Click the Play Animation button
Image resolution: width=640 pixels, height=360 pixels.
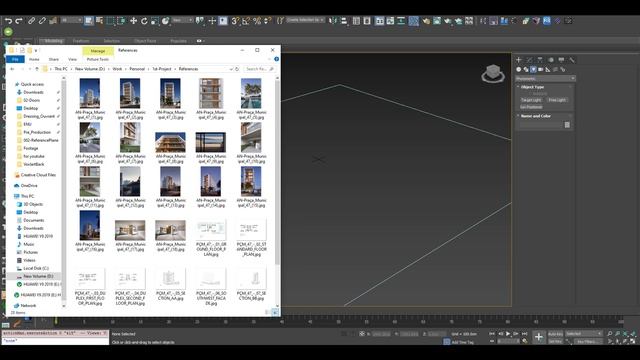click(508, 334)
